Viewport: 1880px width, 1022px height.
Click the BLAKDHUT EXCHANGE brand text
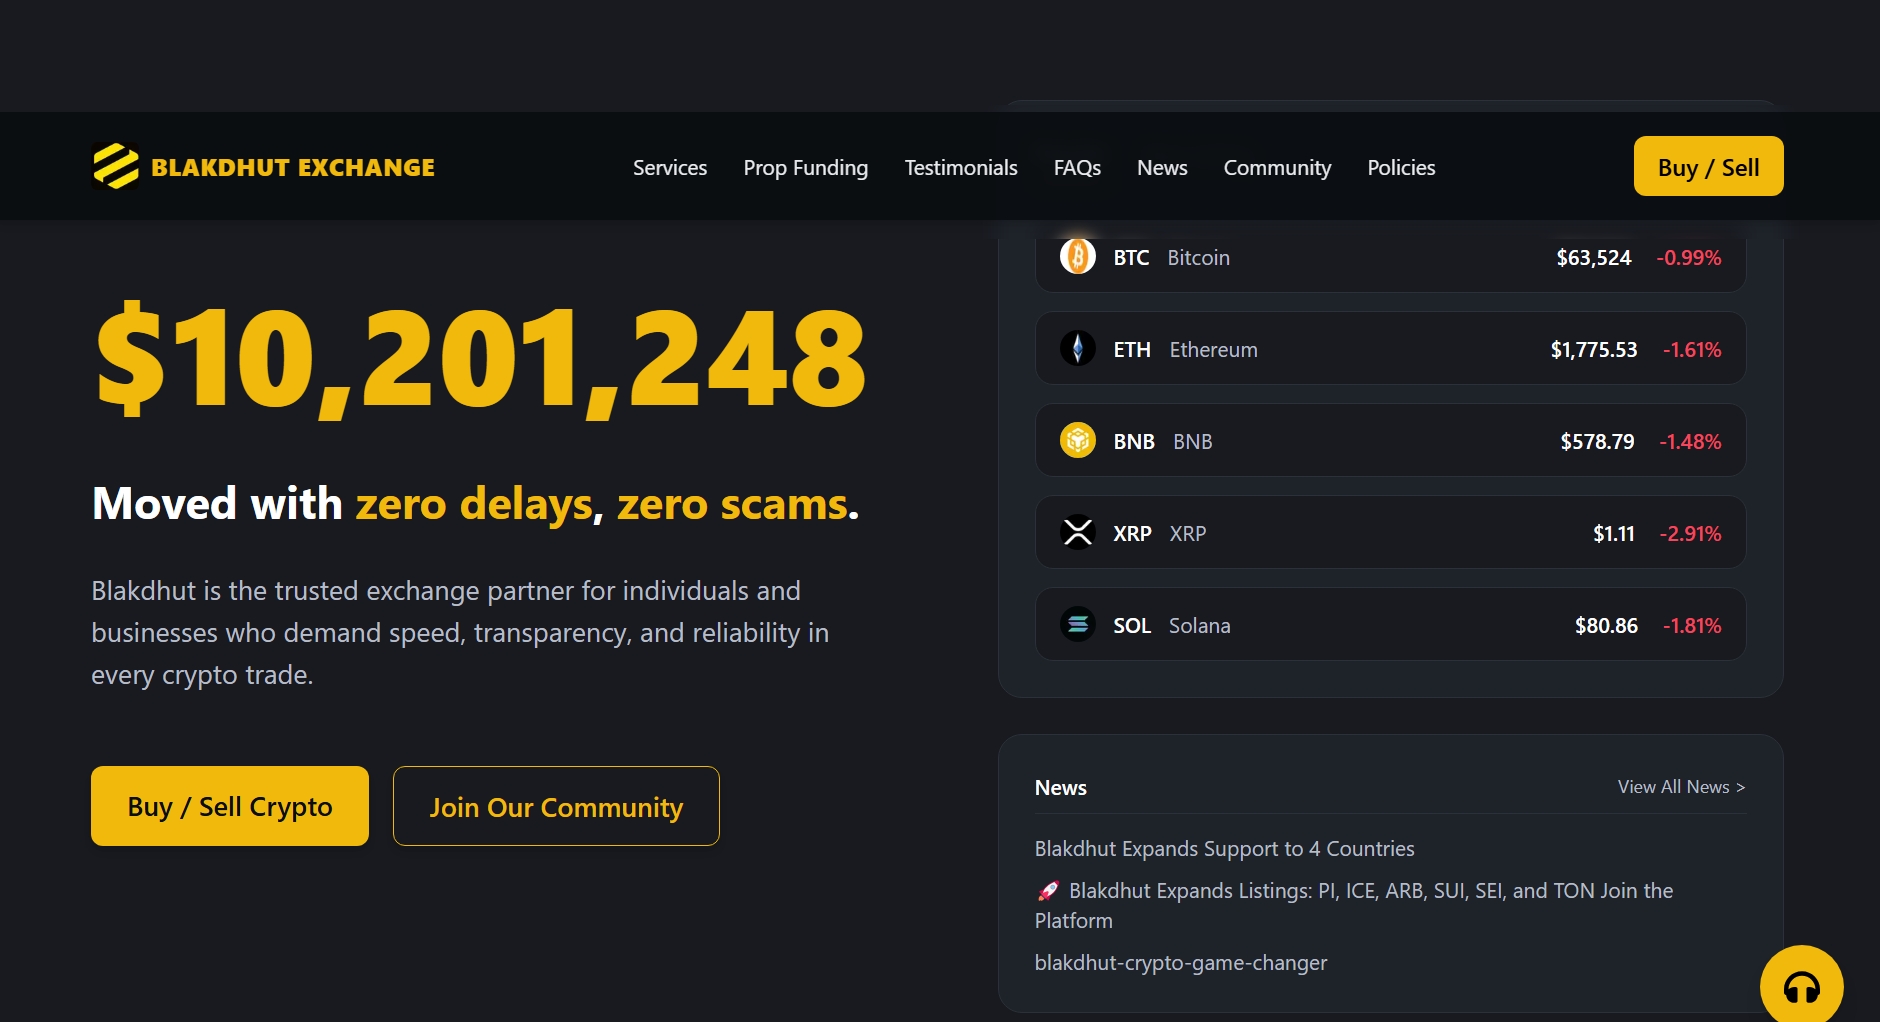click(x=293, y=167)
